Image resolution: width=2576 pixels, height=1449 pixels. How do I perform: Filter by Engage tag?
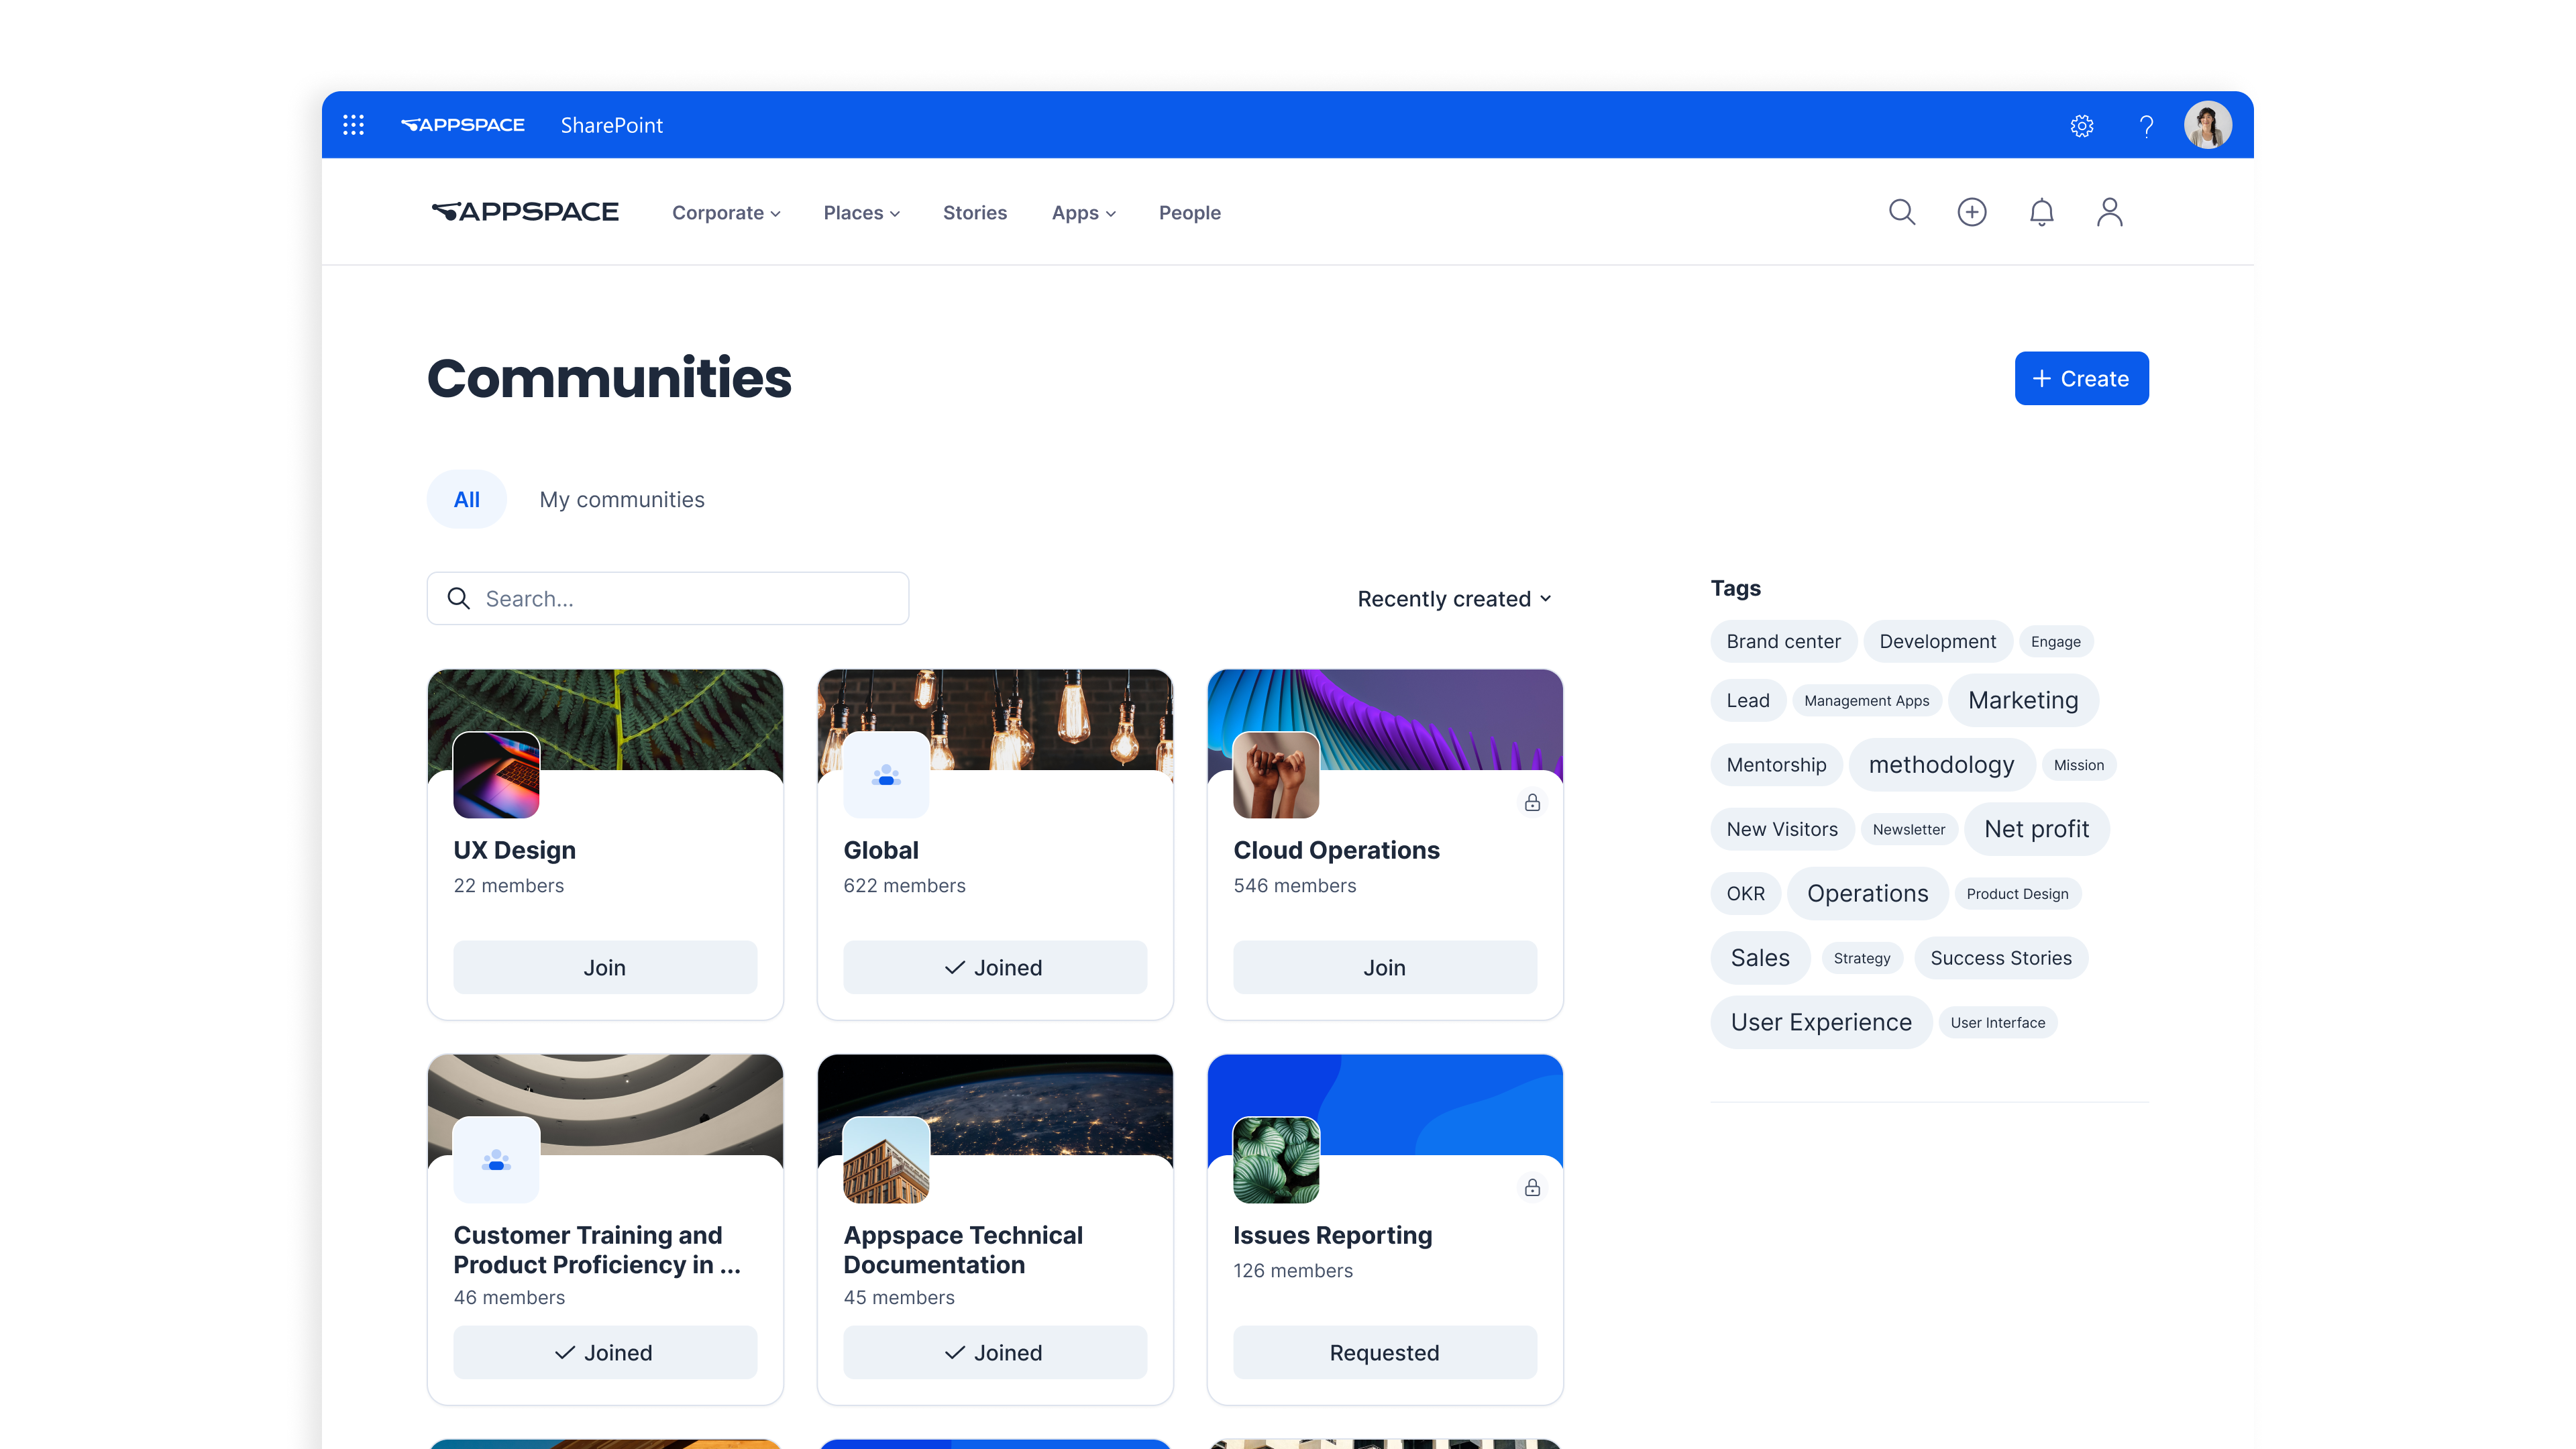coord(2056,641)
